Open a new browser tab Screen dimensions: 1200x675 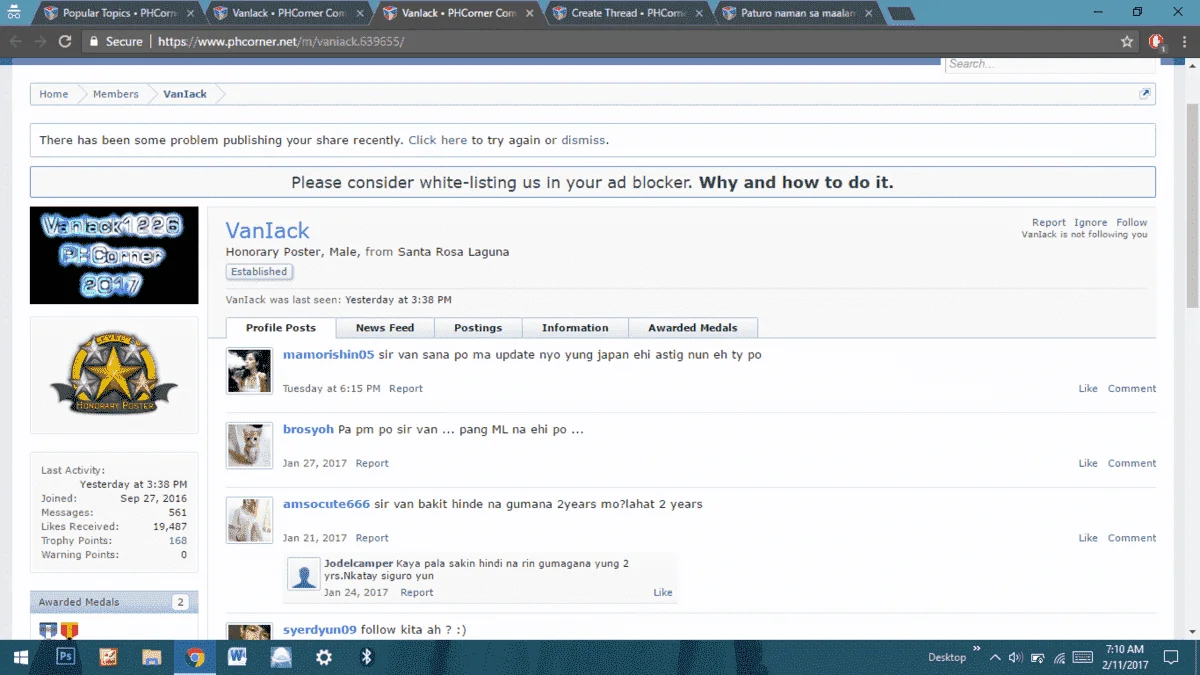tap(900, 14)
